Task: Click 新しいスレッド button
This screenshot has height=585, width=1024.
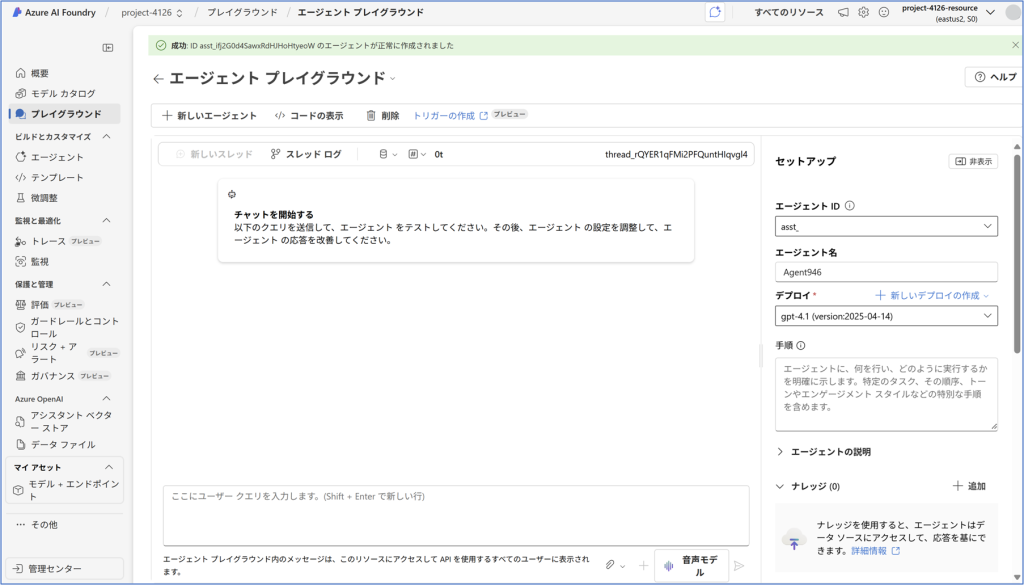Action: click(214, 154)
